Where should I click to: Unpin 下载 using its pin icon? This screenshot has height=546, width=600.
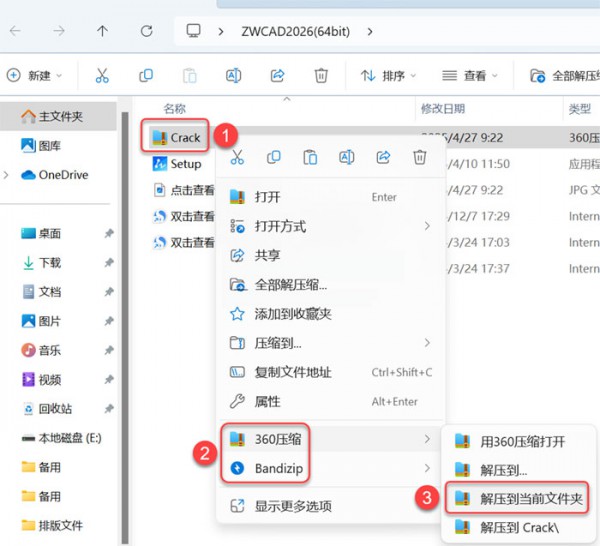109,262
